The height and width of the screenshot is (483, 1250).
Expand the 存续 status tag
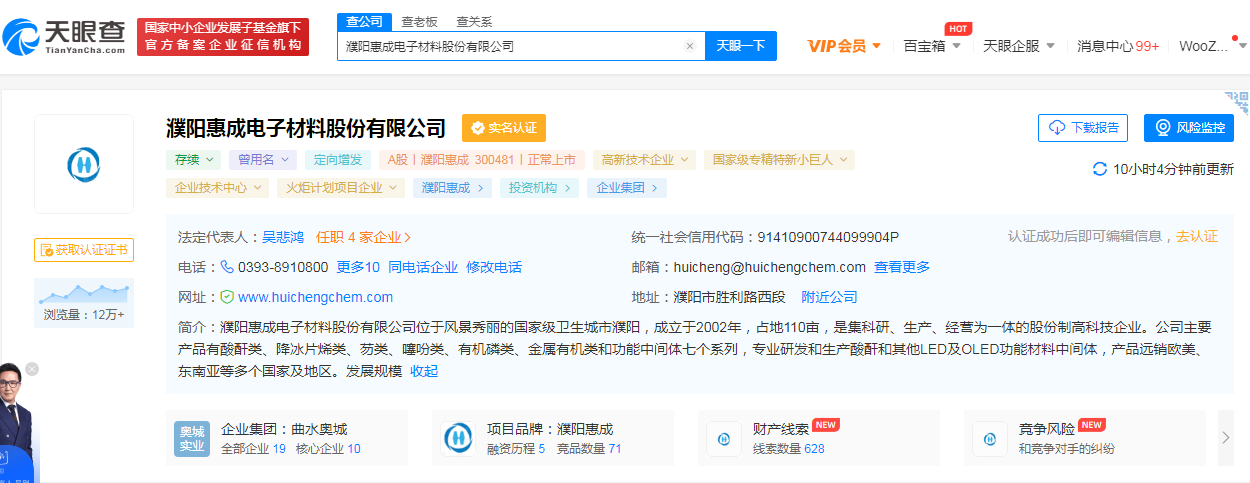193,159
